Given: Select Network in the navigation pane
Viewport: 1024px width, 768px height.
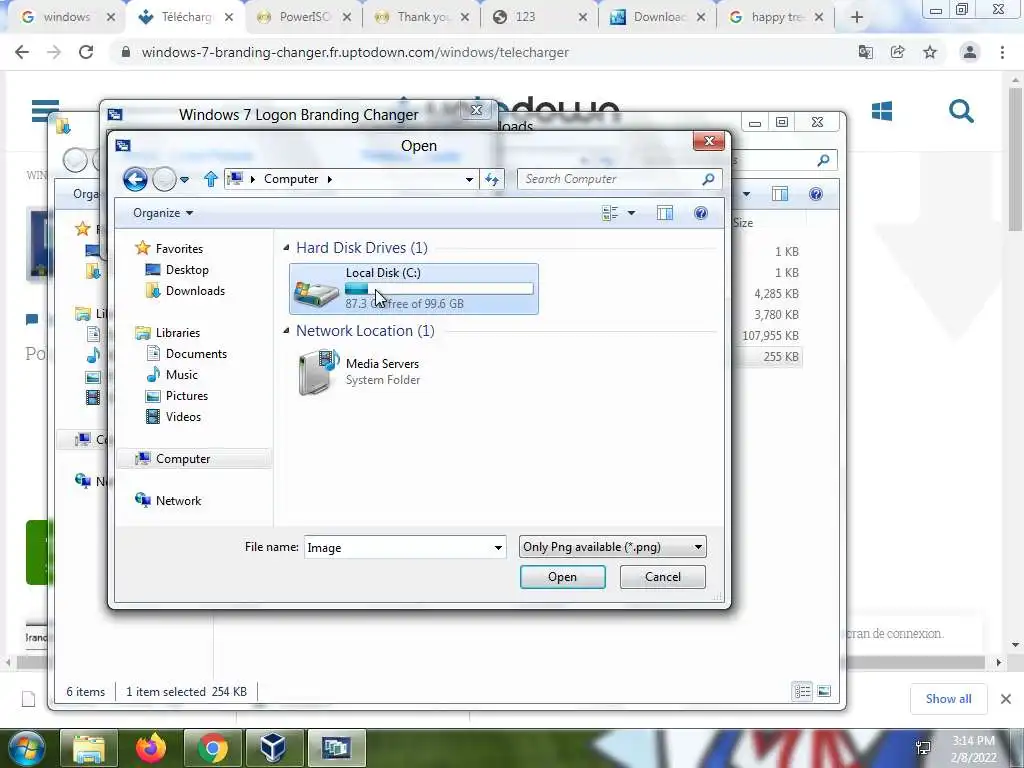Looking at the screenshot, I should point(178,501).
